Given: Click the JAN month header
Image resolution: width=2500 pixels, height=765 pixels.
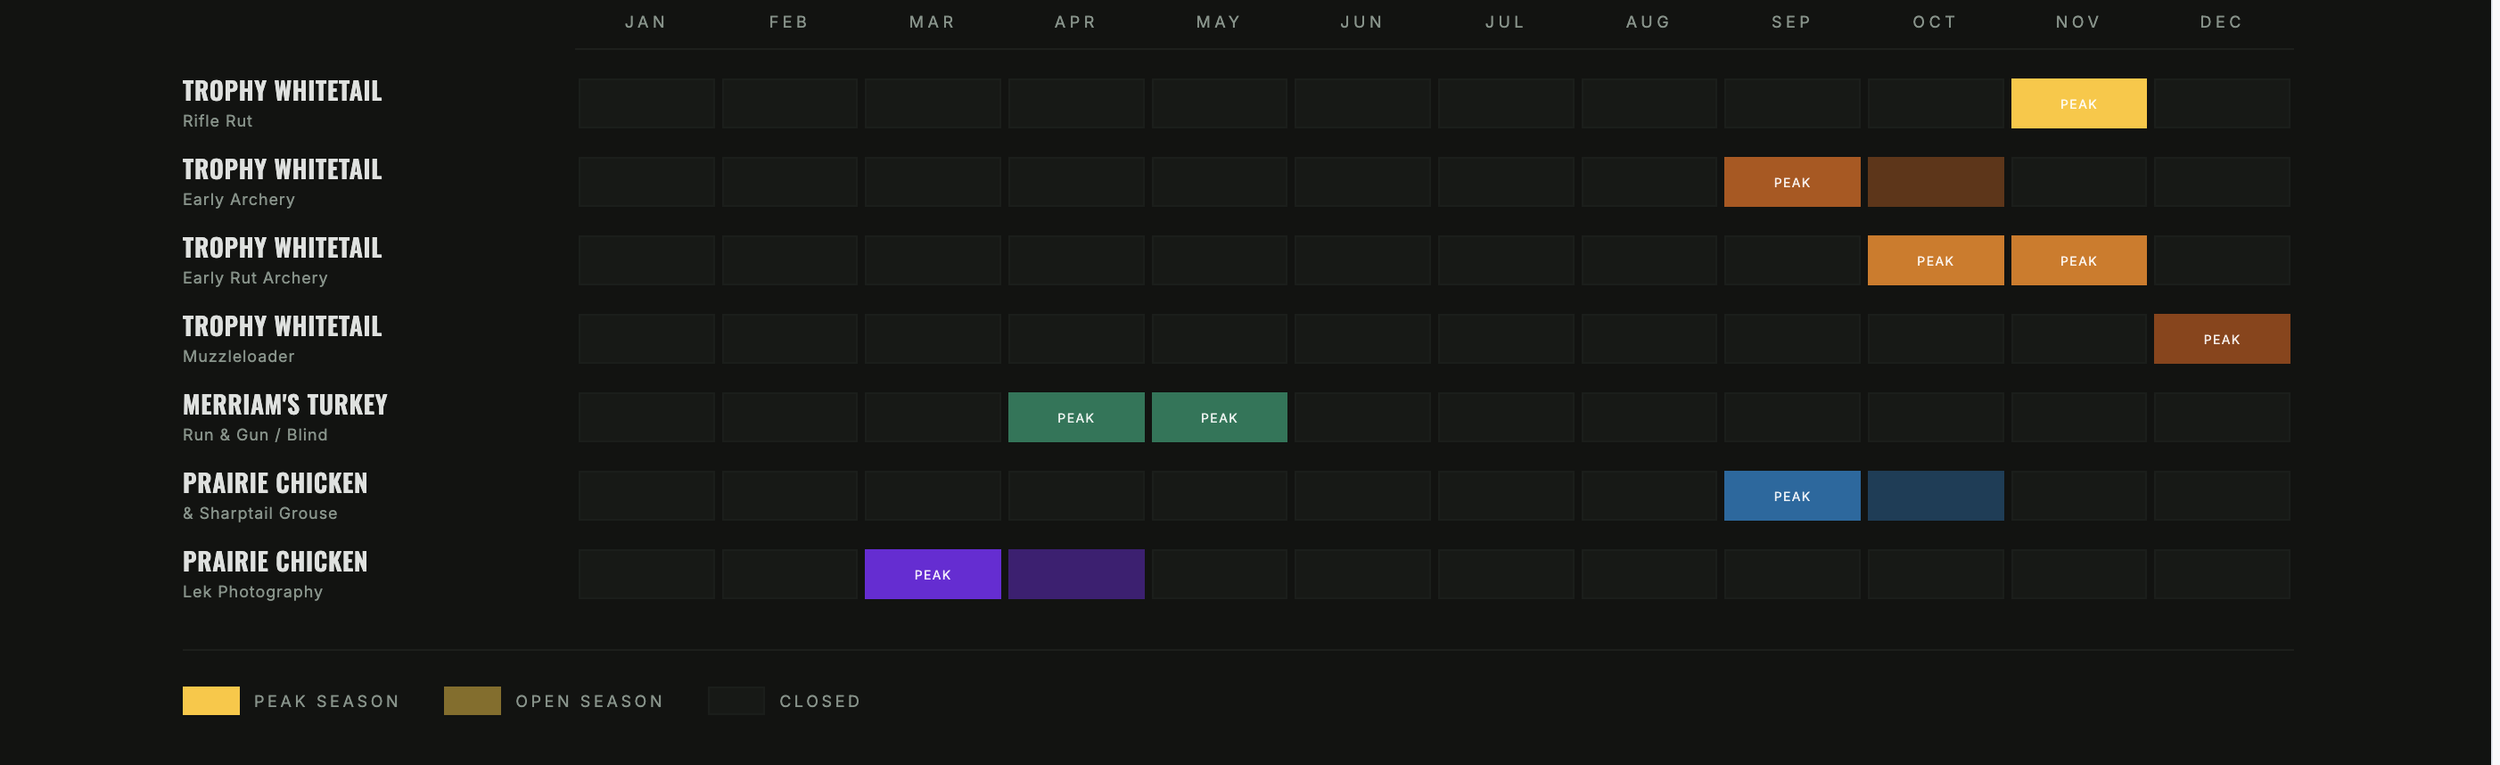Looking at the screenshot, I should pos(646,22).
